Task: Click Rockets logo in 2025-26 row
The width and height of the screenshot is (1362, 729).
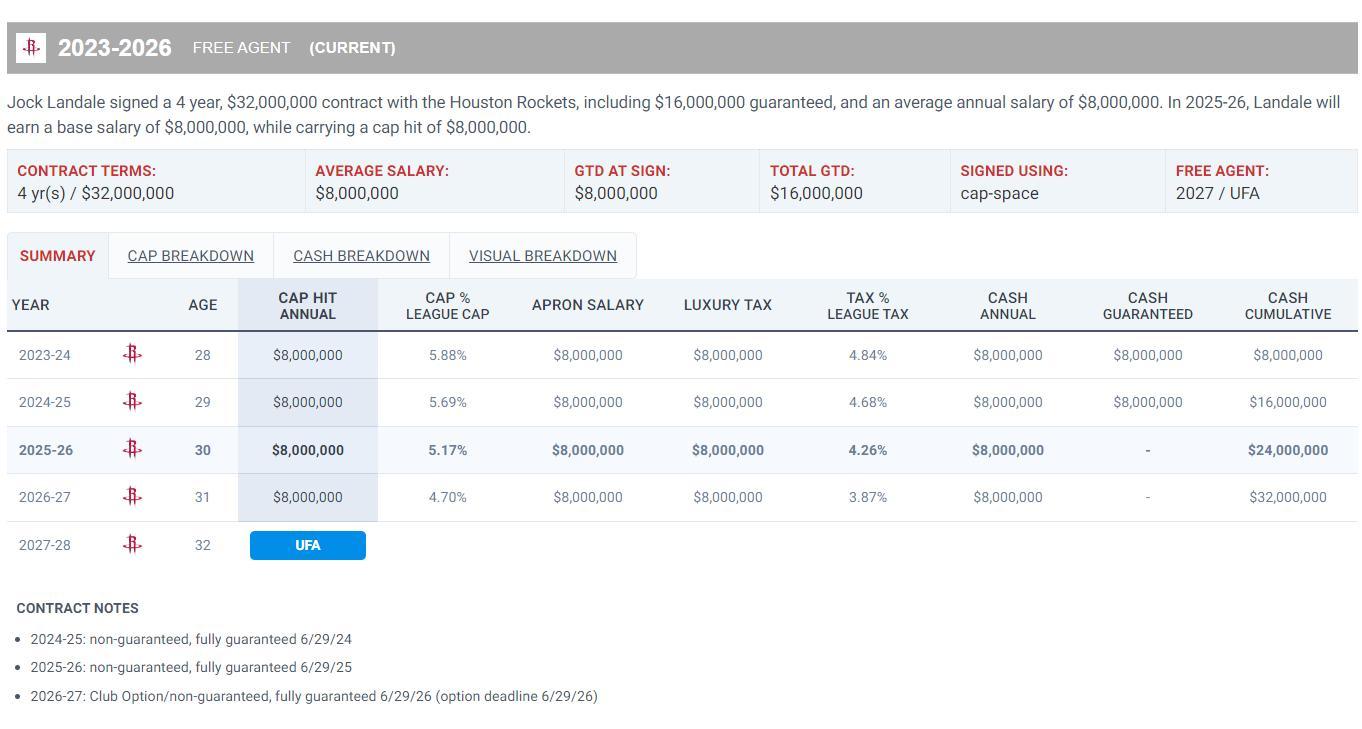Action: (132, 450)
